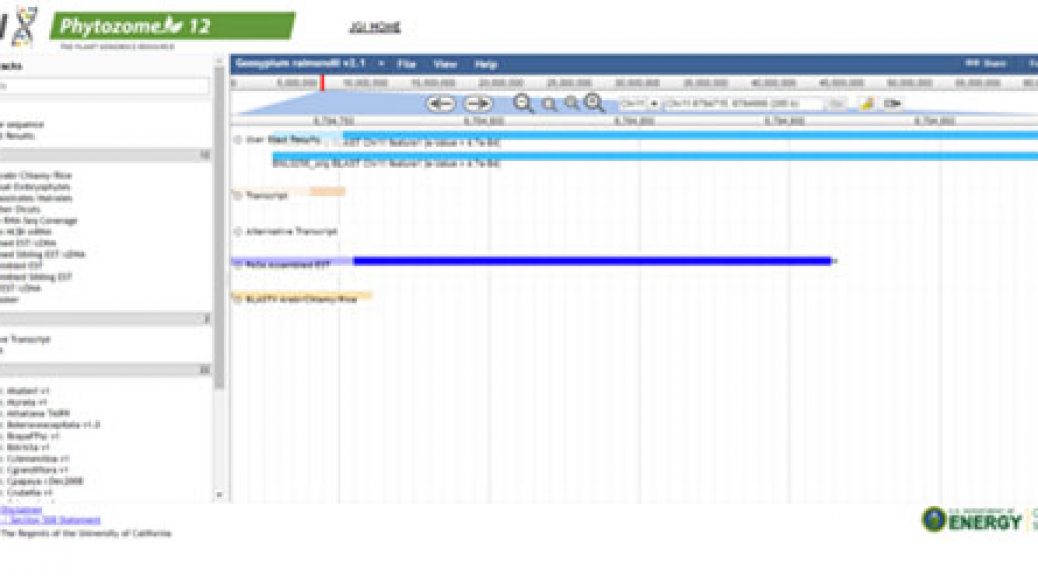
Task: Click the icon right of the highlighter
Action: point(892,103)
